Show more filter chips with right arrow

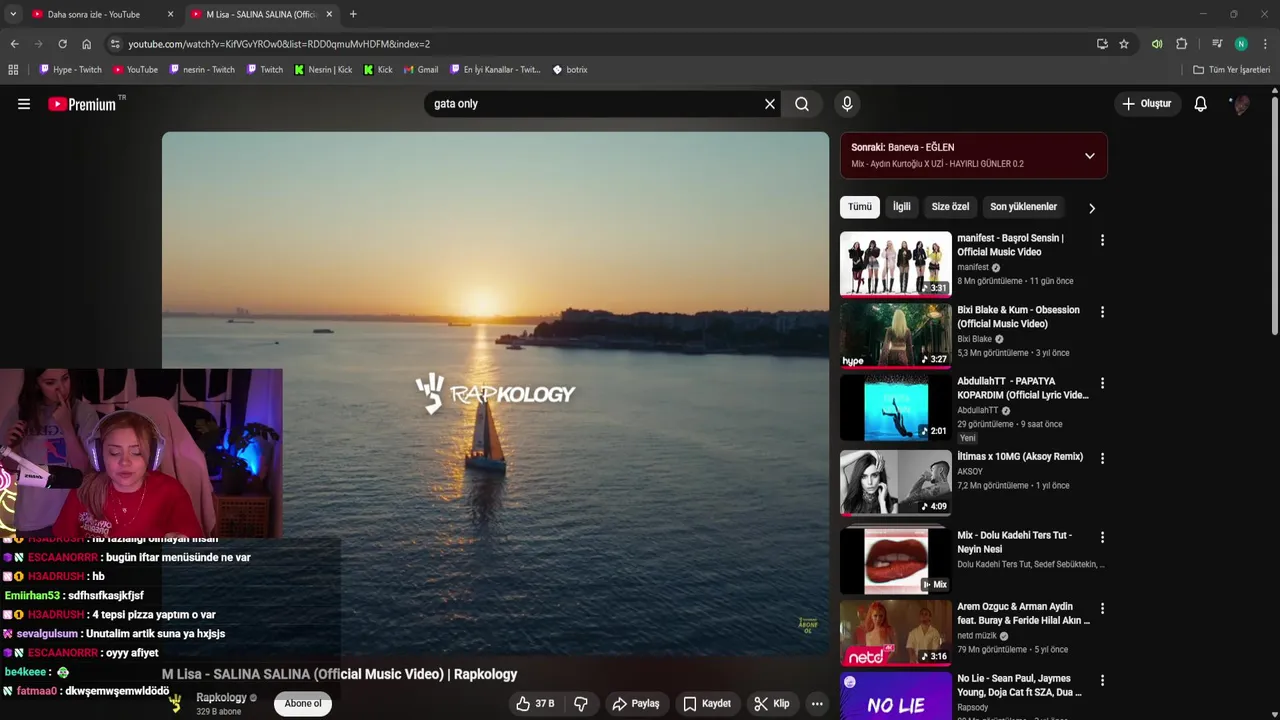coord(1092,208)
